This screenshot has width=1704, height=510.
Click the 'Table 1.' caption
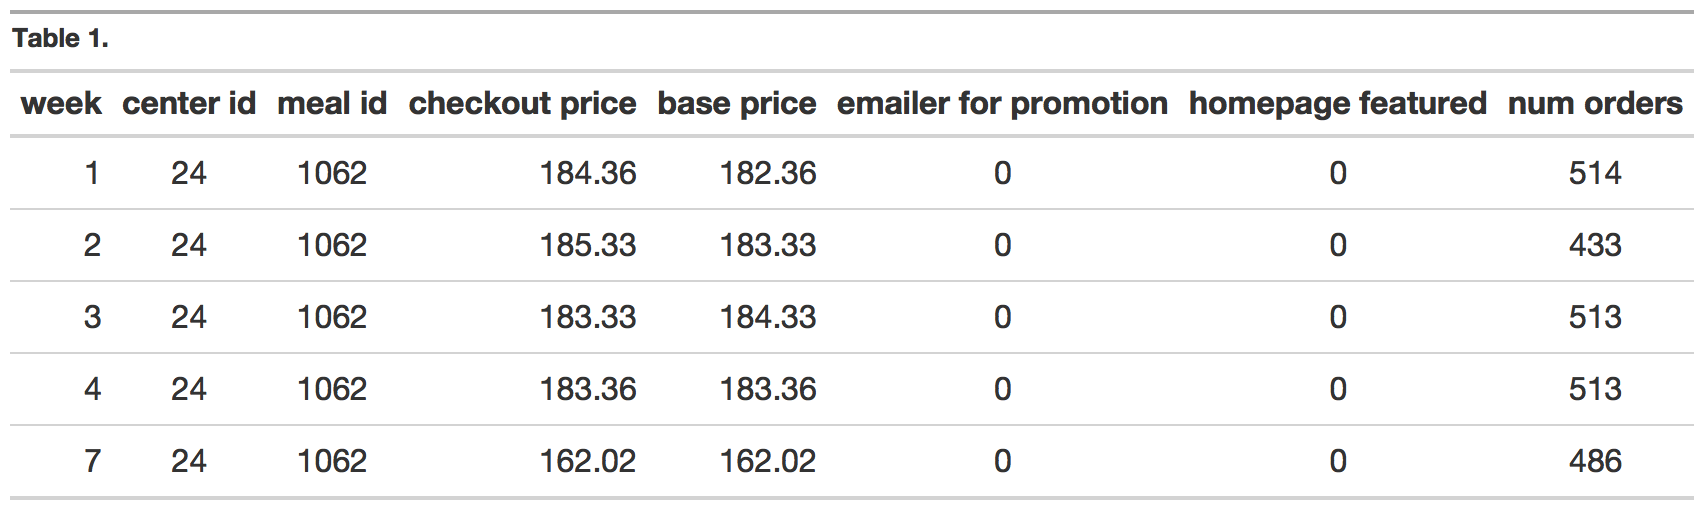pyautogui.click(x=60, y=39)
